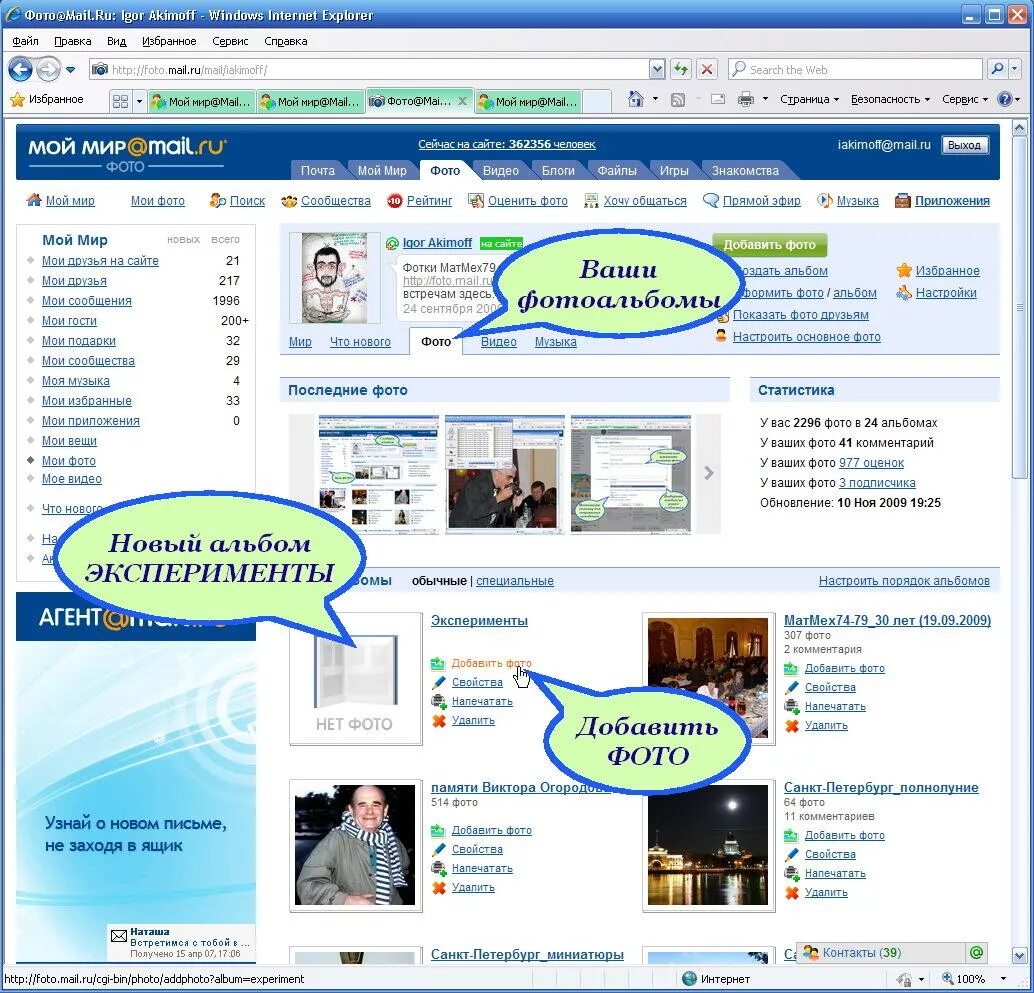Open the Quick Tabs grid icon
Viewport: 1034px width, 993px height.
pos(120,102)
